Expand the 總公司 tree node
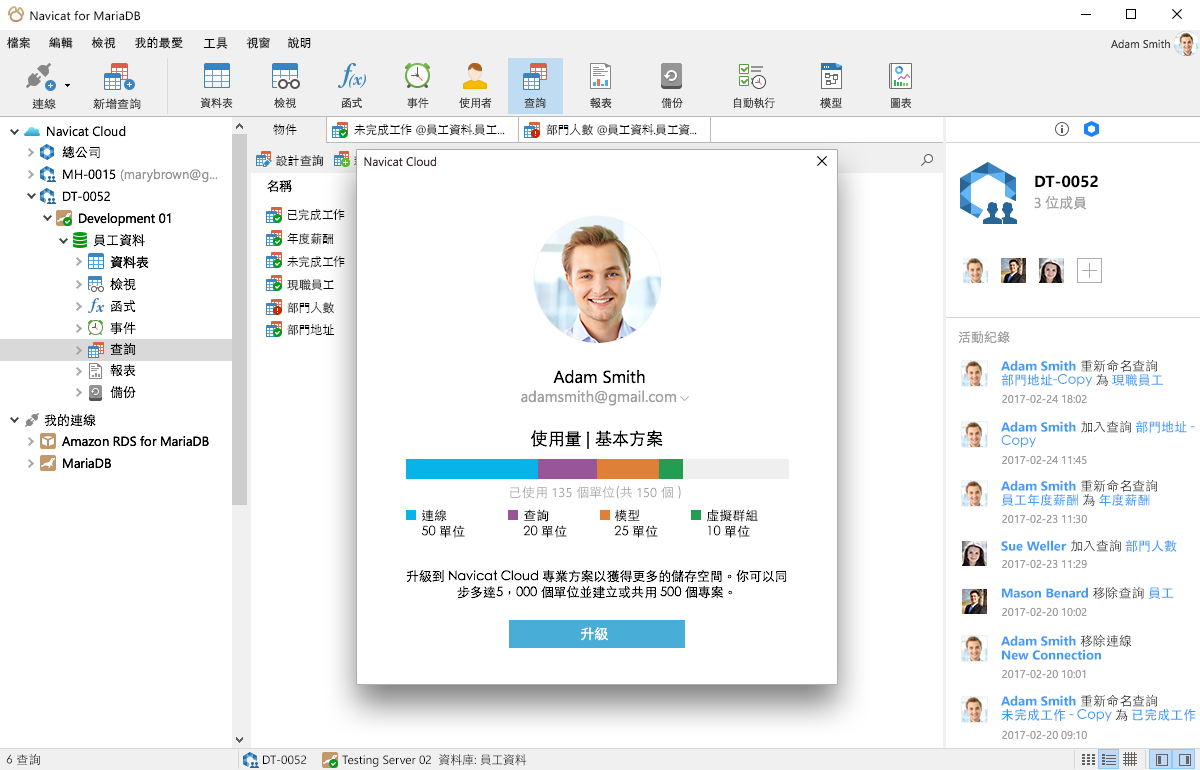Screen dimensions: 1200x770 pos(30,153)
